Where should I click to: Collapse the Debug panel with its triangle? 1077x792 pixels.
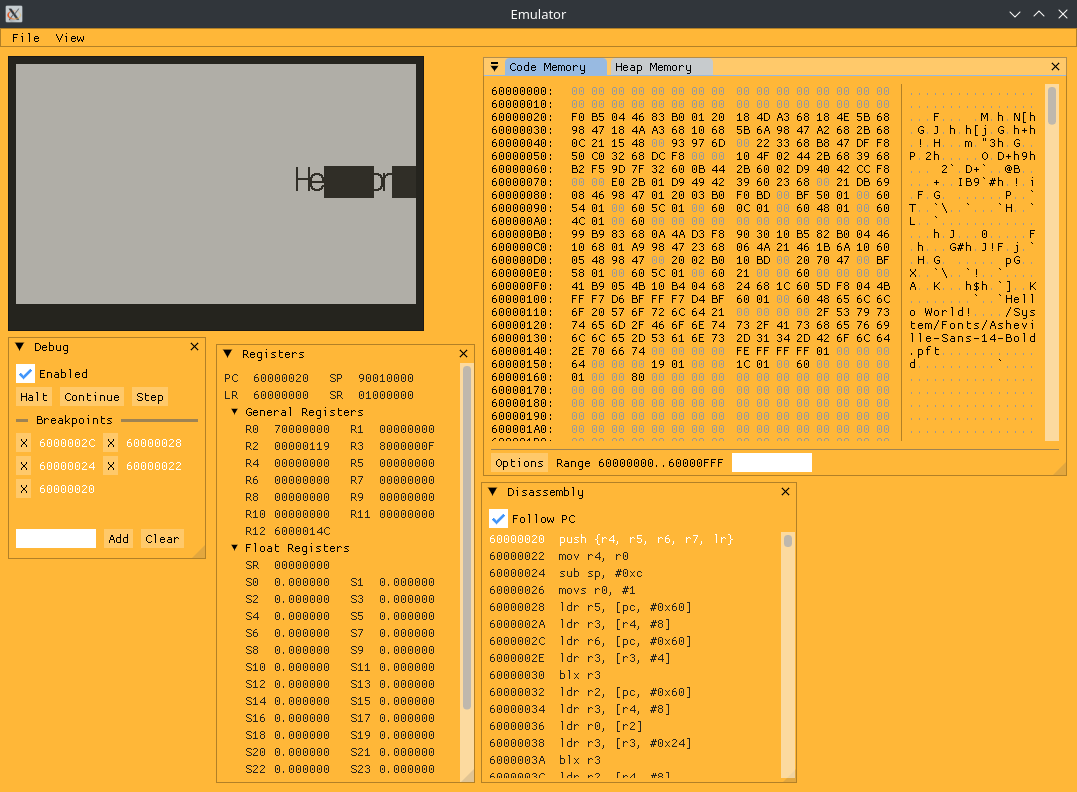tap(20, 346)
